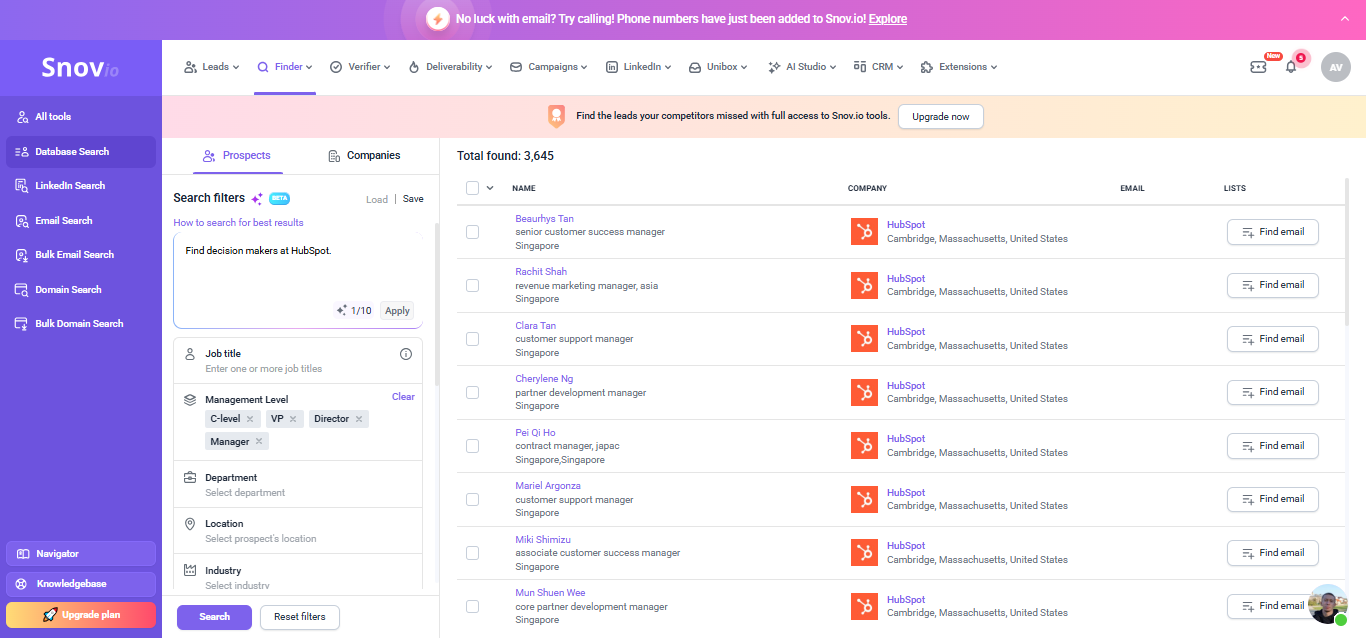Viewport: 1366px width, 638px height.
Task: Expand the Finder dropdown menu
Action: coord(285,67)
